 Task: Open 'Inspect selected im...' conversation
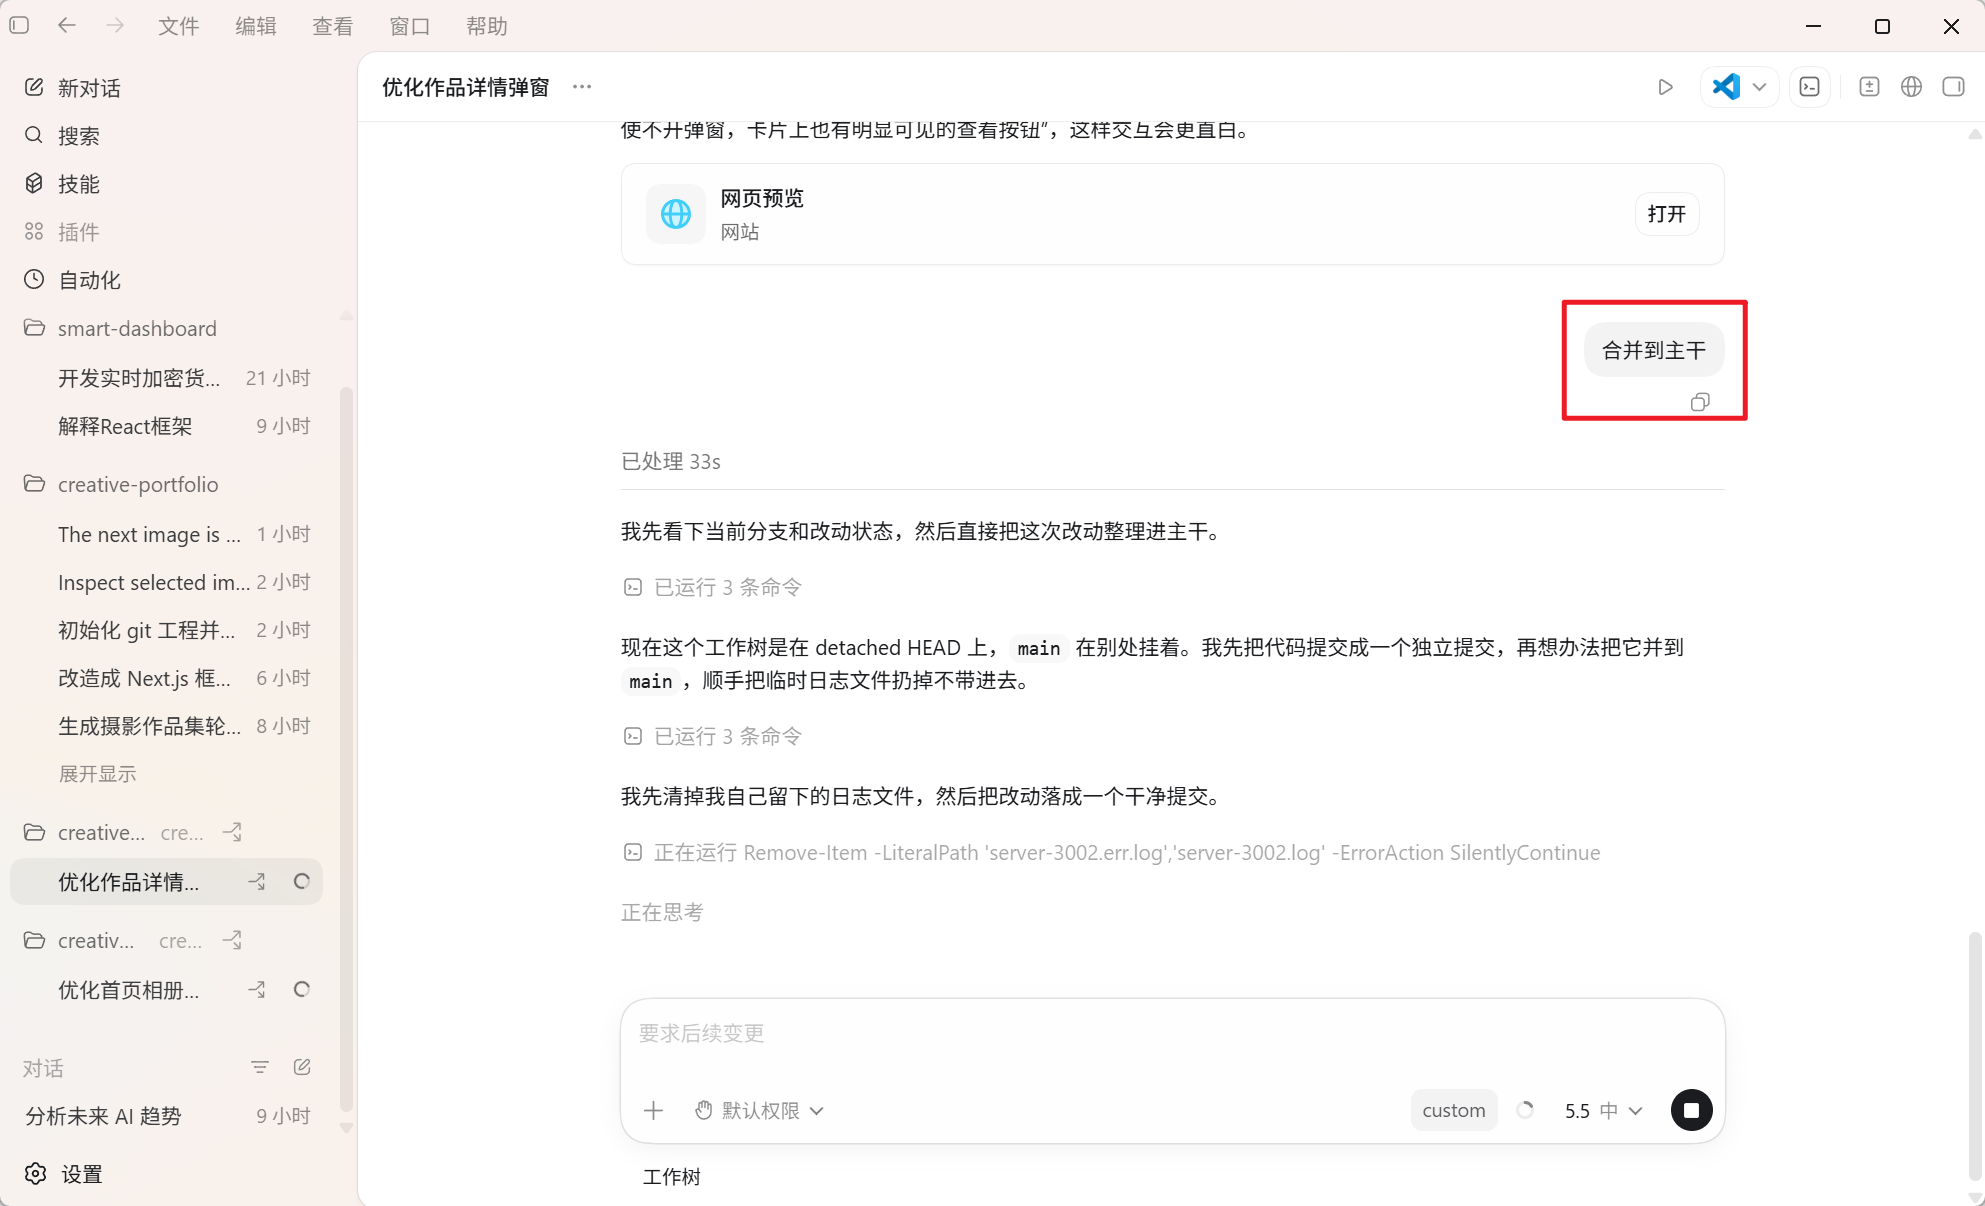[168, 582]
